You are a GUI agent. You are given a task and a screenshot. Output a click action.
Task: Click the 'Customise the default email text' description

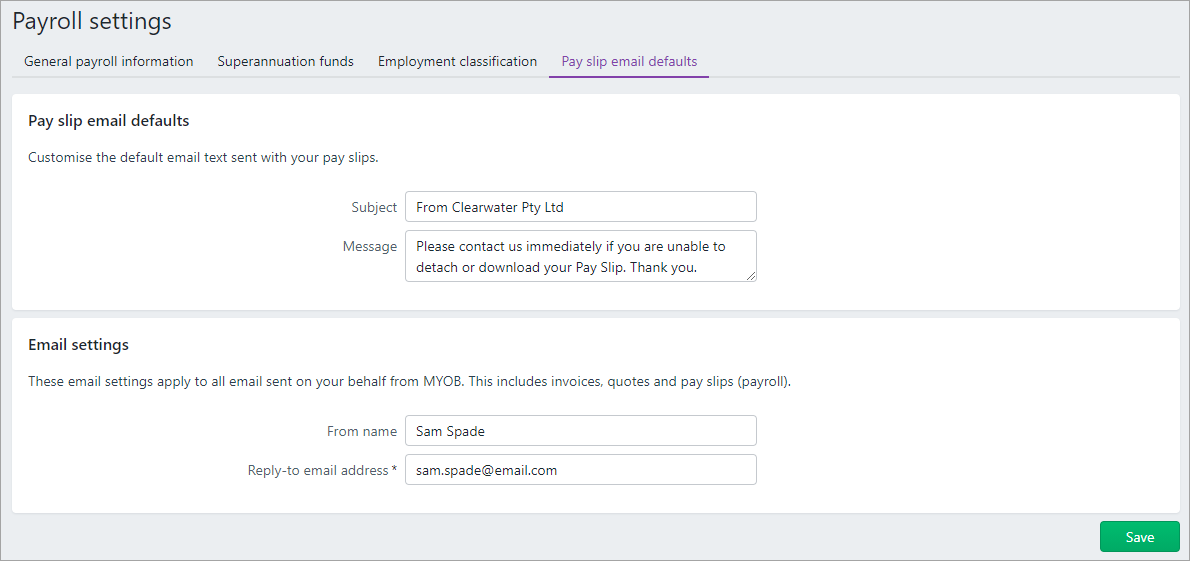[x=203, y=158]
